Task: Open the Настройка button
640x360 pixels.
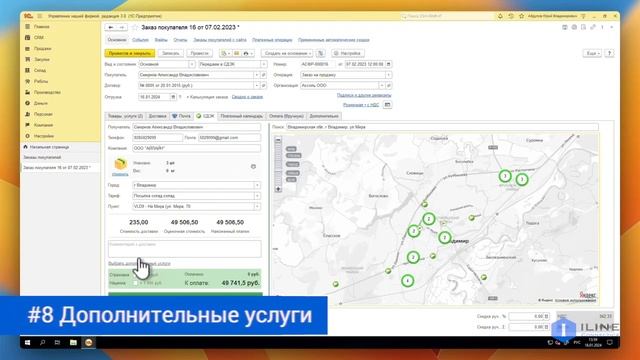Action: [348, 53]
